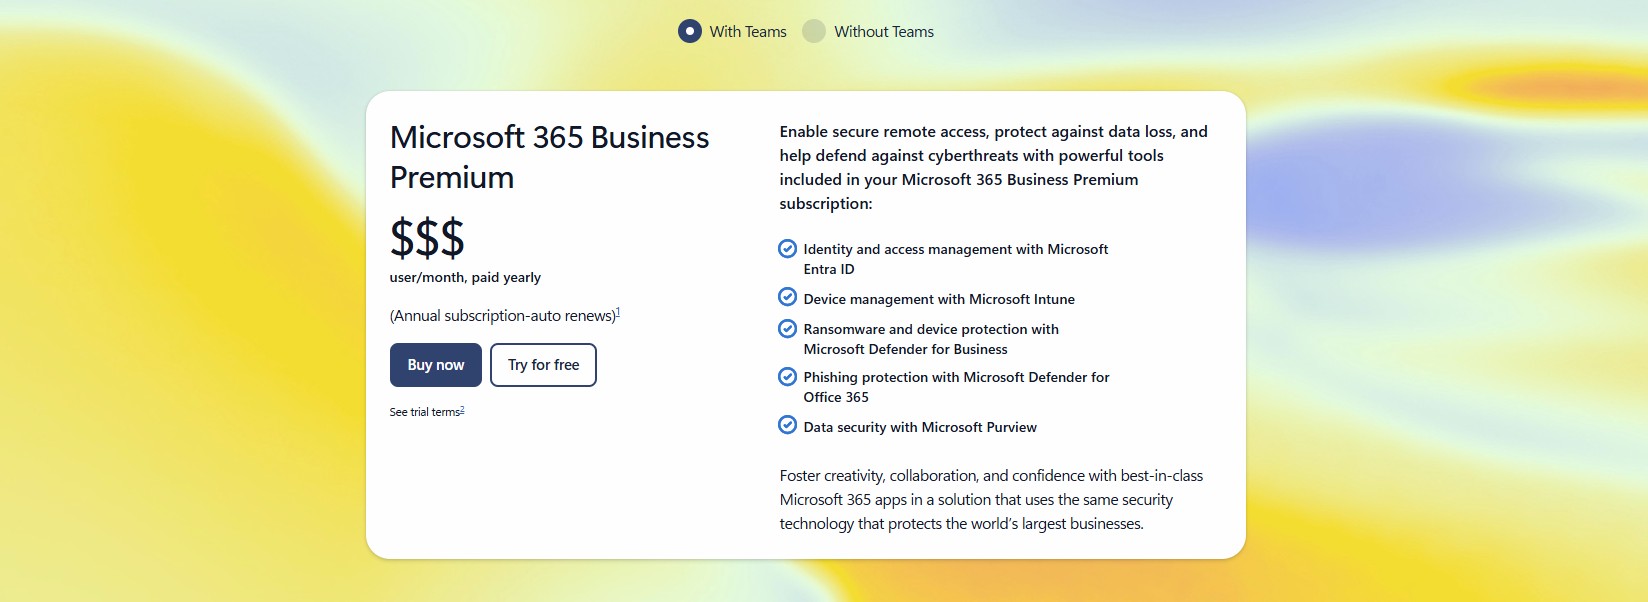Click the $$$ price text
Image resolution: width=1648 pixels, height=602 pixels.
pyautogui.click(x=427, y=238)
